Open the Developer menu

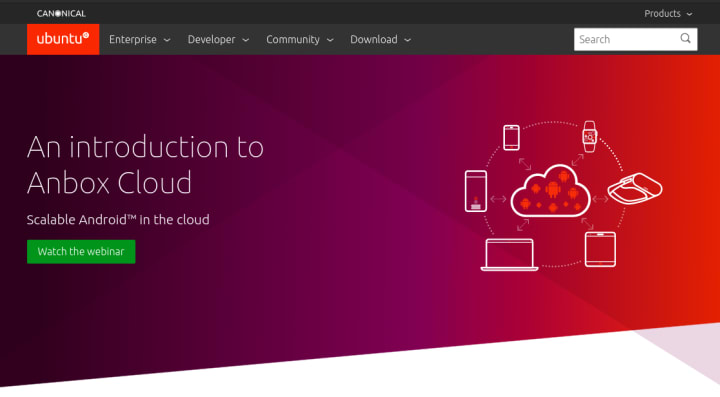[x=218, y=39]
